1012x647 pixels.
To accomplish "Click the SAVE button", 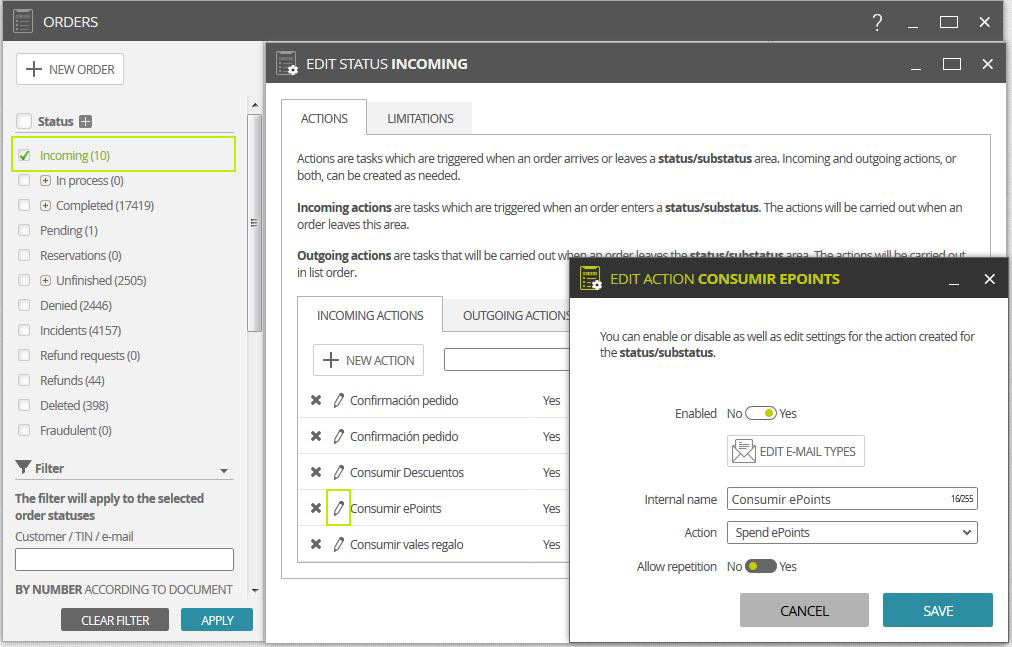I will click(x=938, y=610).
